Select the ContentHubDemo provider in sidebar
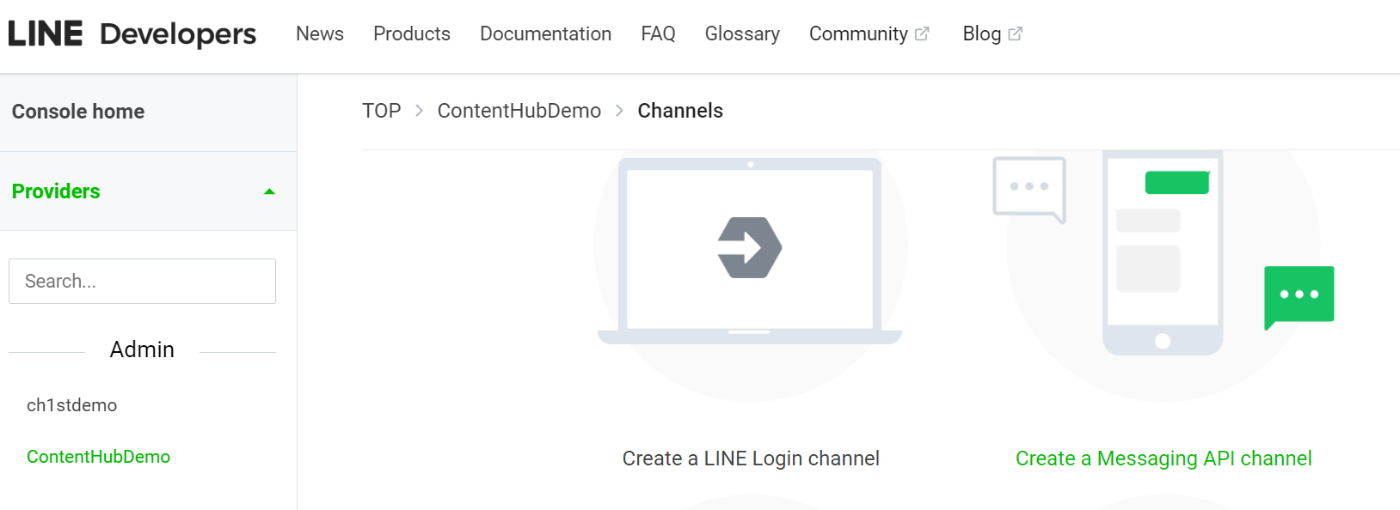This screenshot has width=1400, height=510. tap(99, 457)
